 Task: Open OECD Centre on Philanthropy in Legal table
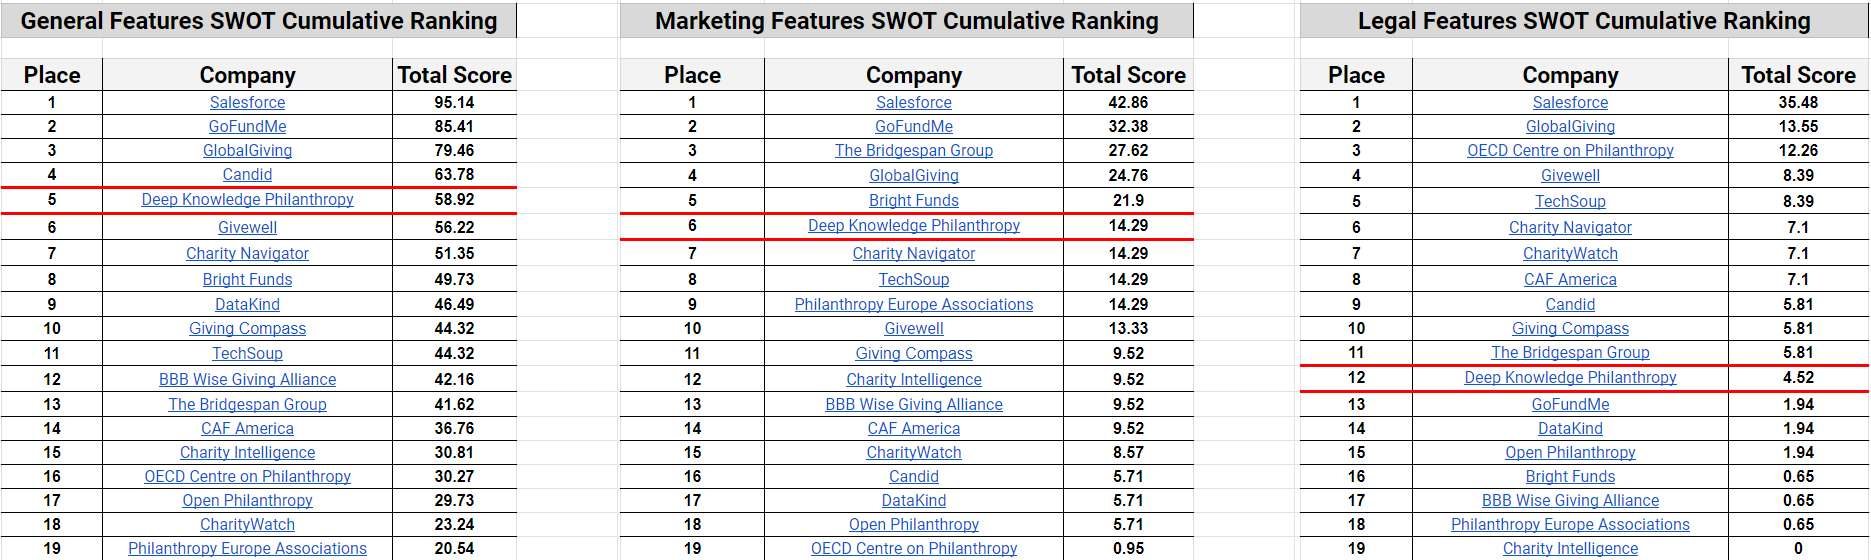pos(1570,150)
